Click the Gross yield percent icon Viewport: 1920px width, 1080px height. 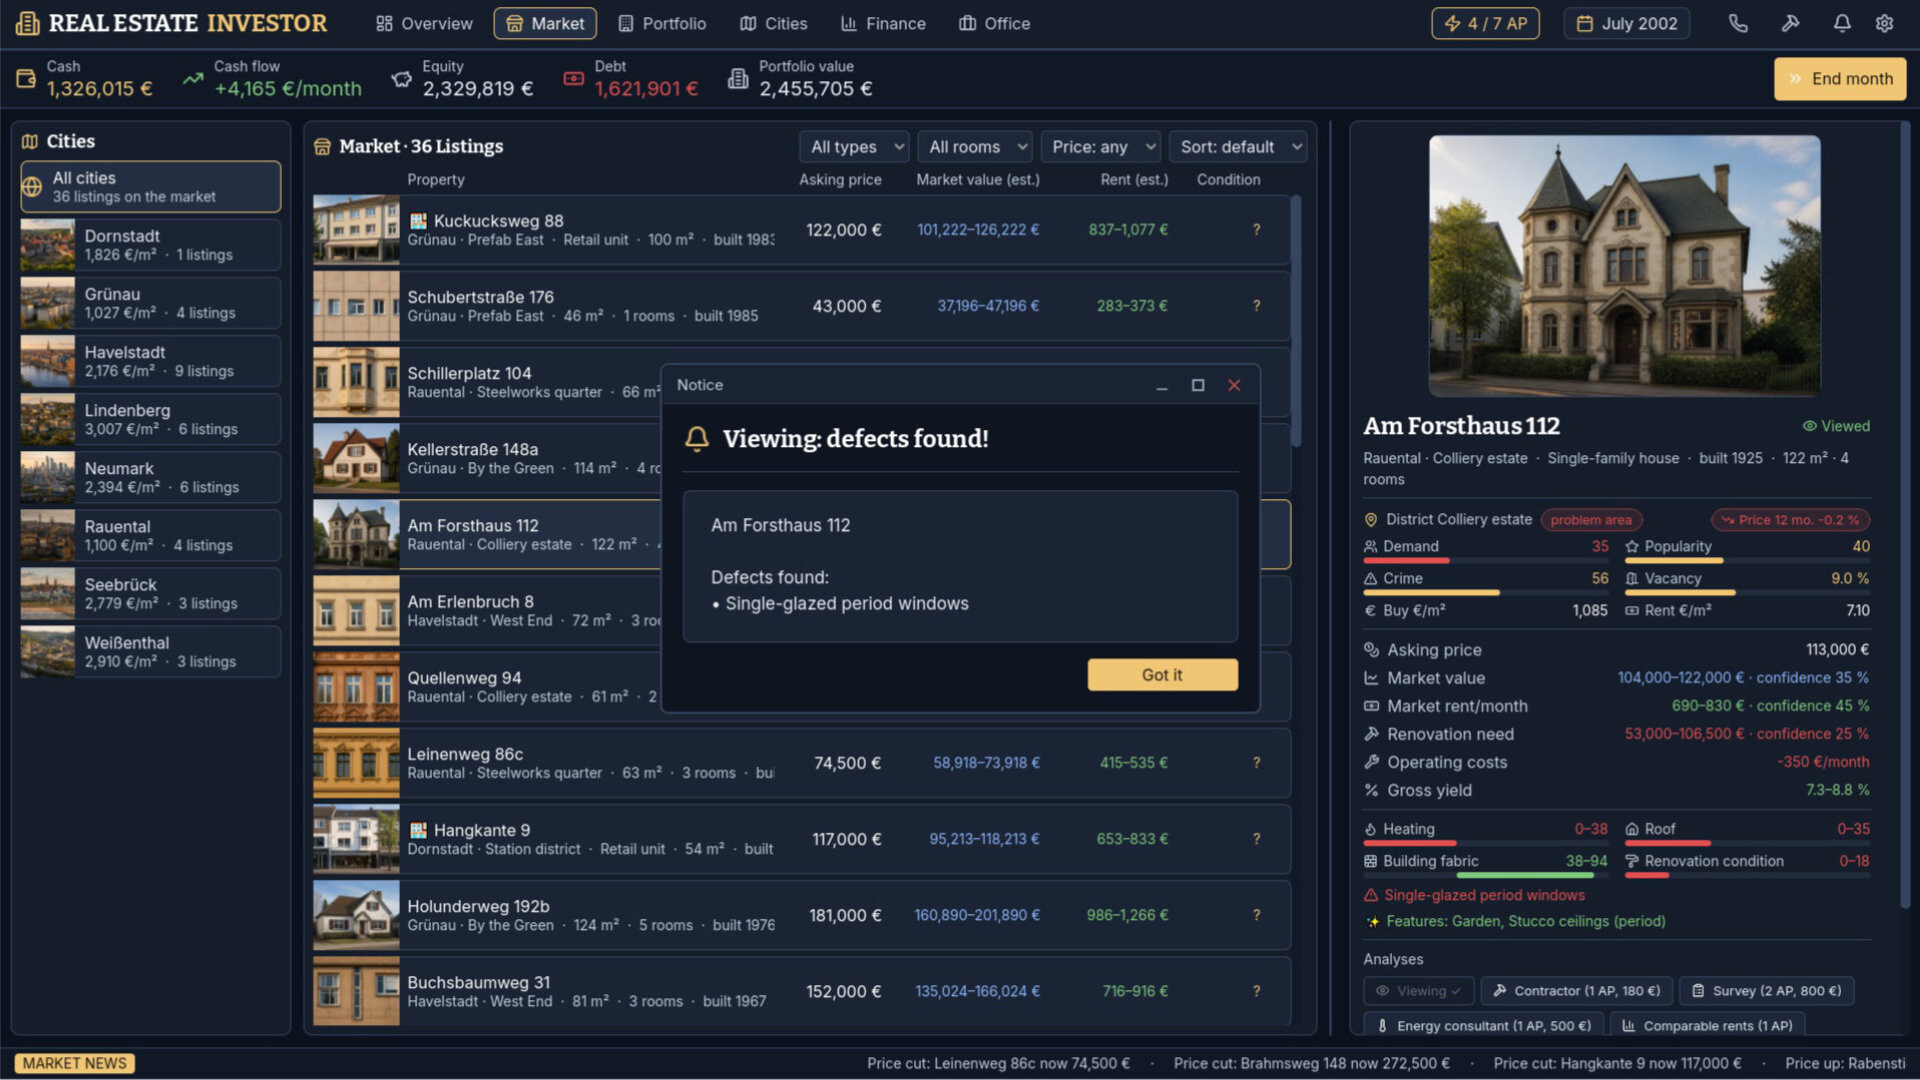[x=1371, y=790]
